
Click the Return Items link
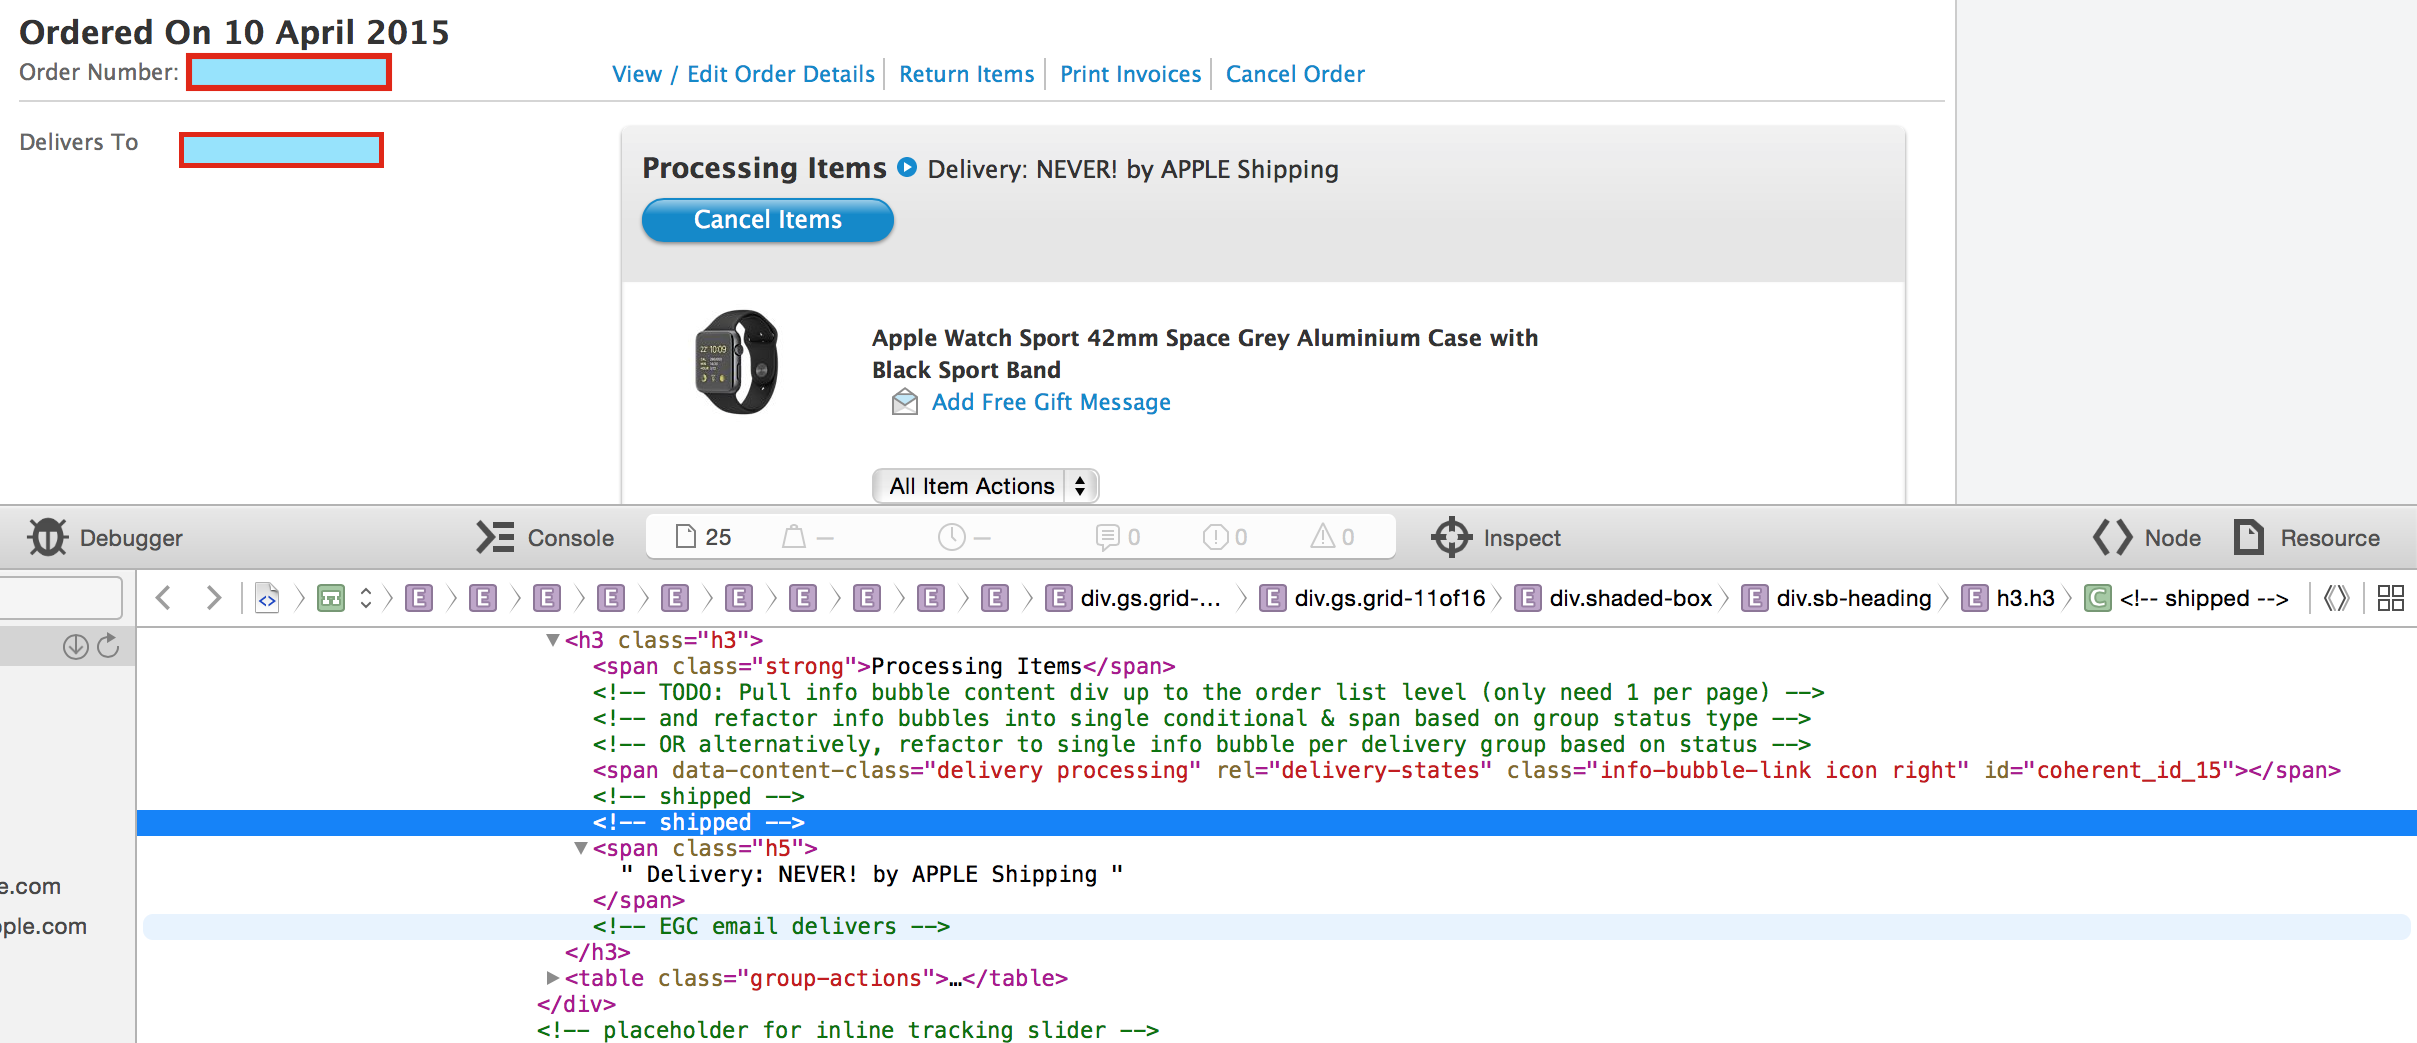pyautogui.click(x=966, y=74)
